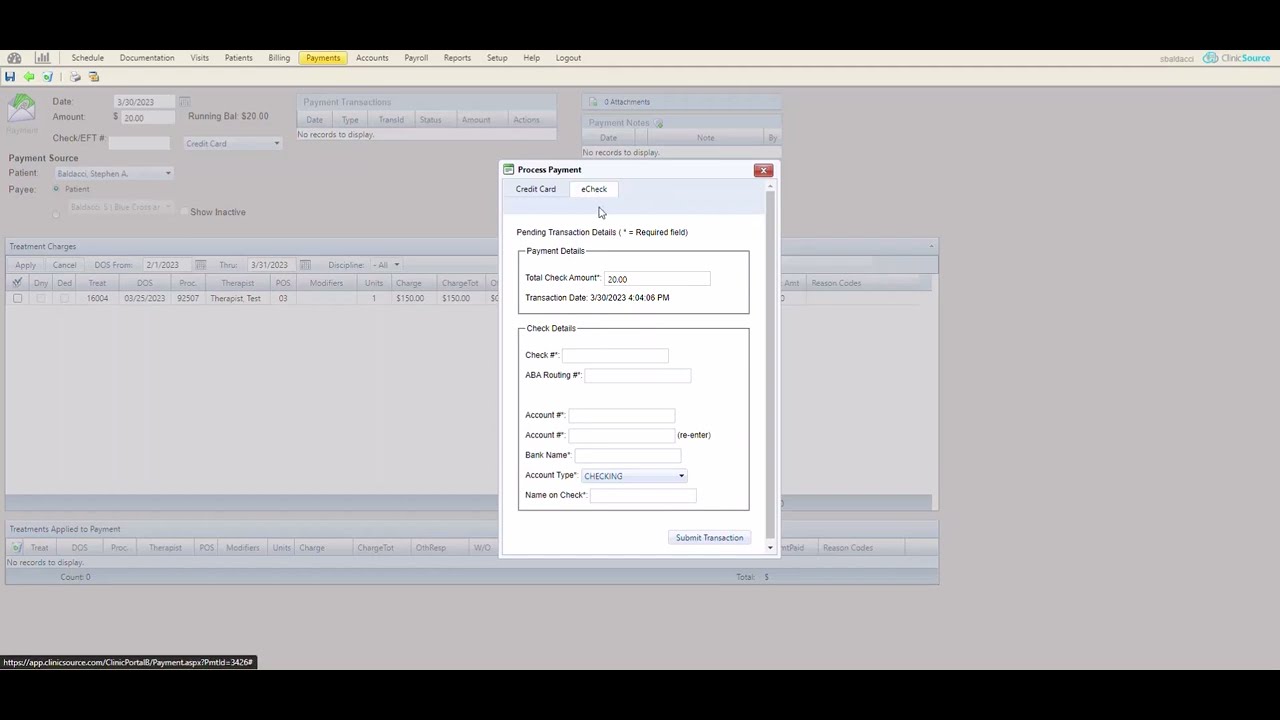Viewport: 1280px width, 720px height.
Task: Add a payment note icon
Action: point(658,123)
